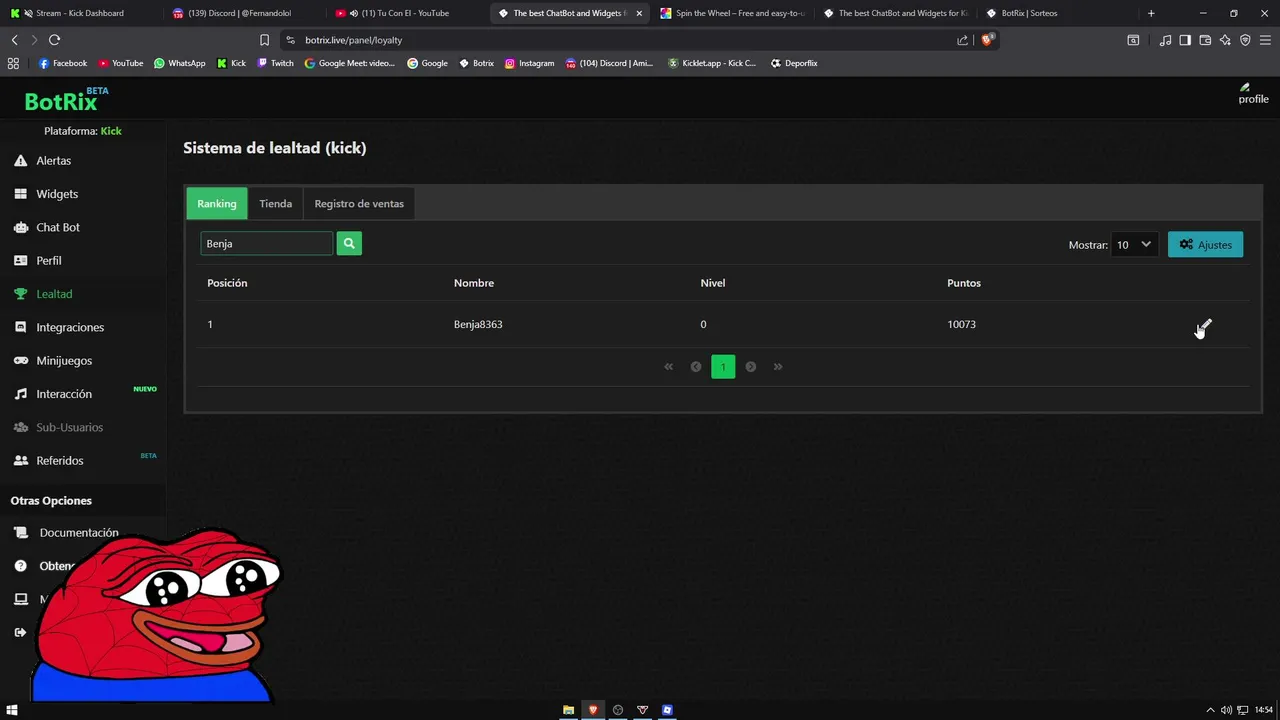
Task: Click page number 1 in pagination
Action: click(x=723, y=367)
